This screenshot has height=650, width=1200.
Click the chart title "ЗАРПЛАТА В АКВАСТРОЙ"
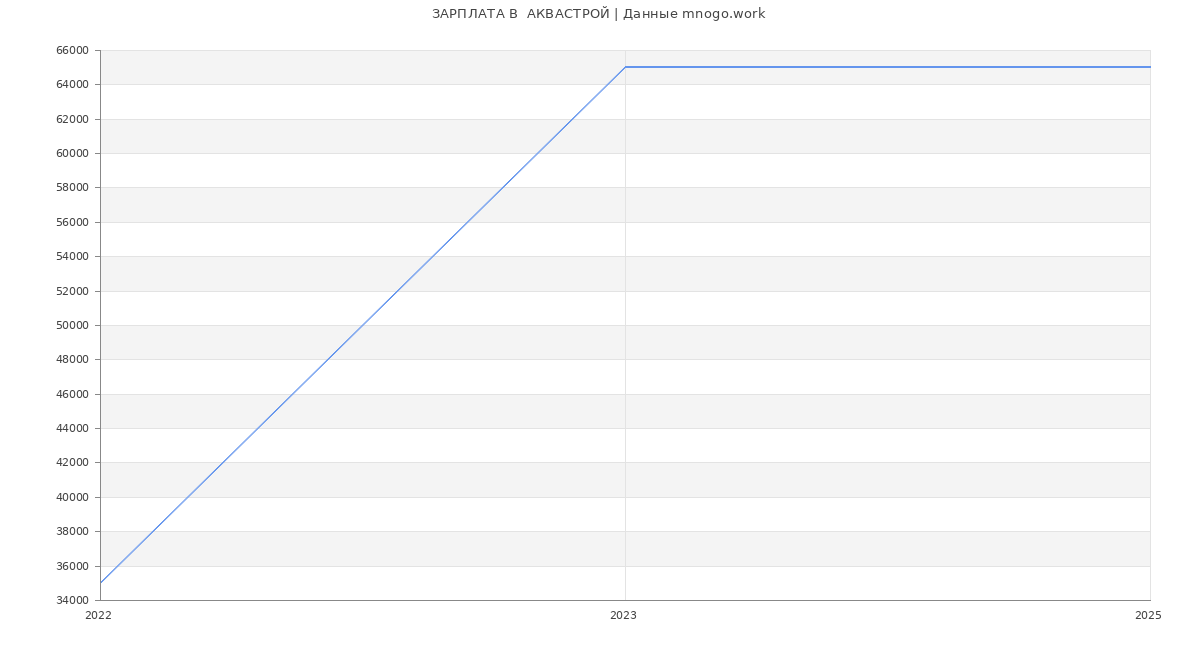[x=520, y=14]
